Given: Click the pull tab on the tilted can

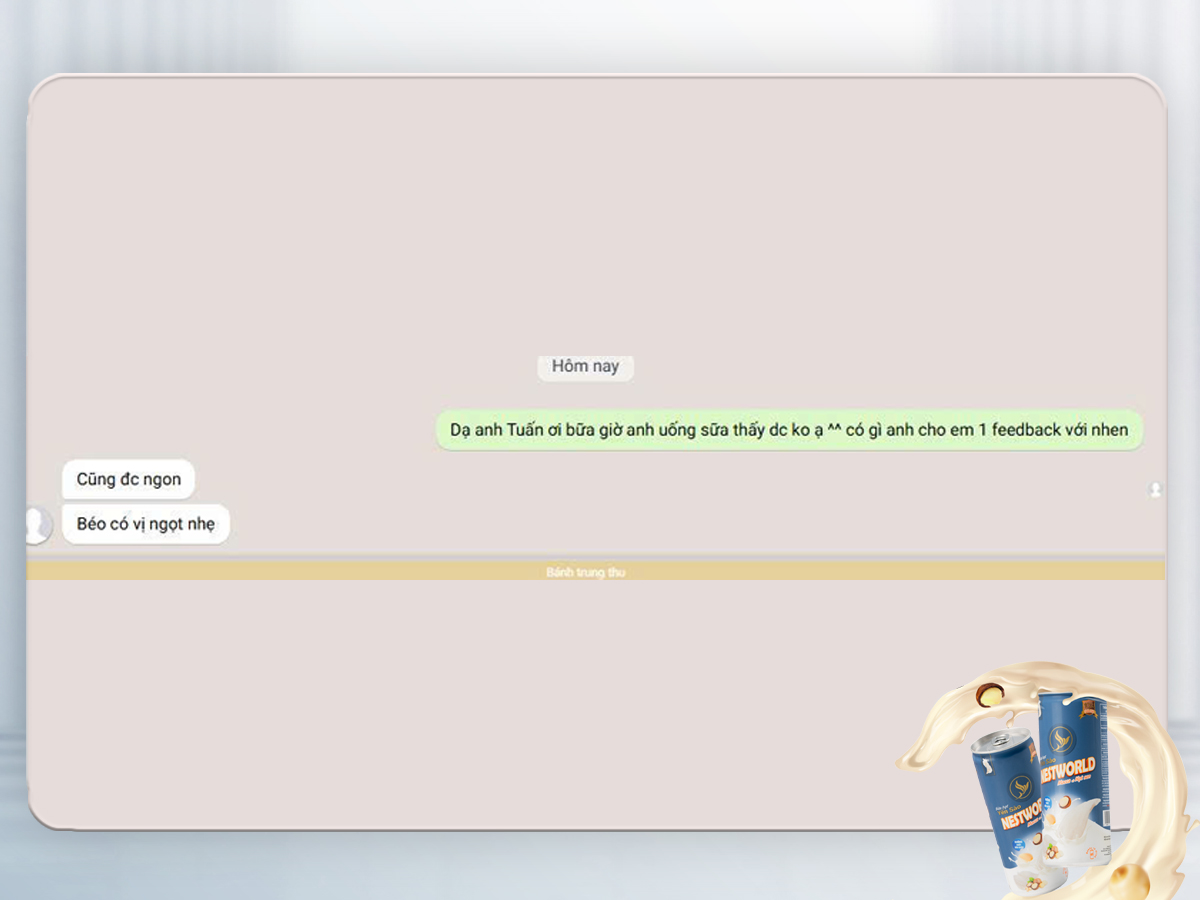Looking at the screenshot, I should pyautogui.click(x=999, y=742).
